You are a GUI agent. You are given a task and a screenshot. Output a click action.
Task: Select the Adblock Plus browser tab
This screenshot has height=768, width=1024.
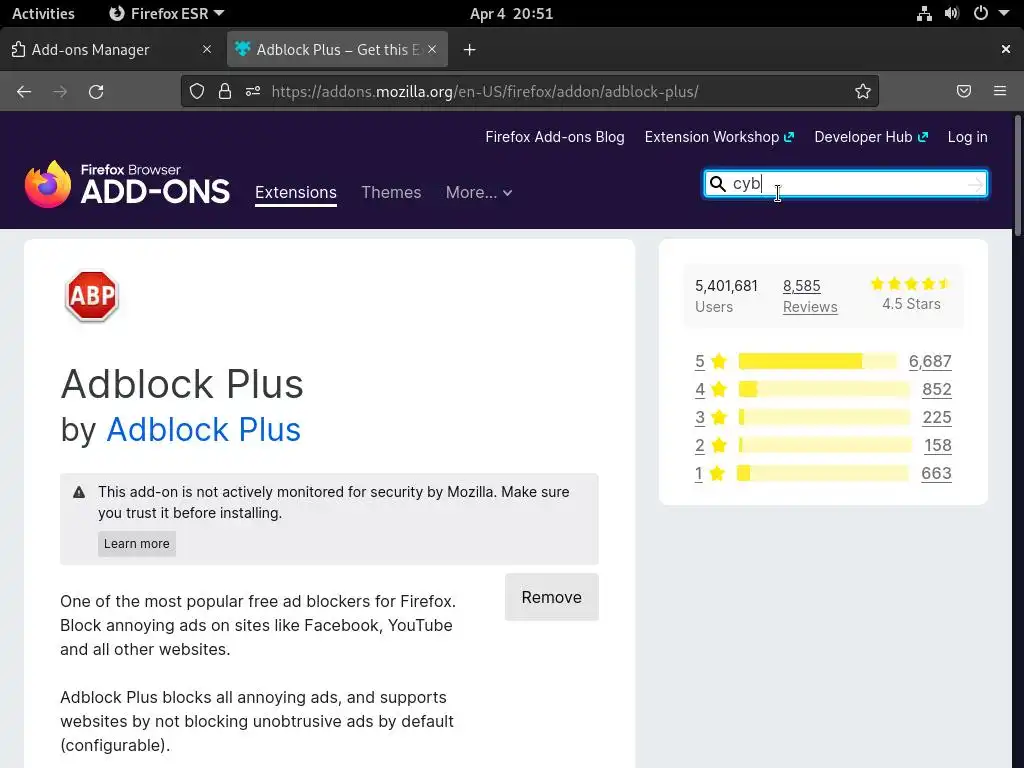point(338,50)
